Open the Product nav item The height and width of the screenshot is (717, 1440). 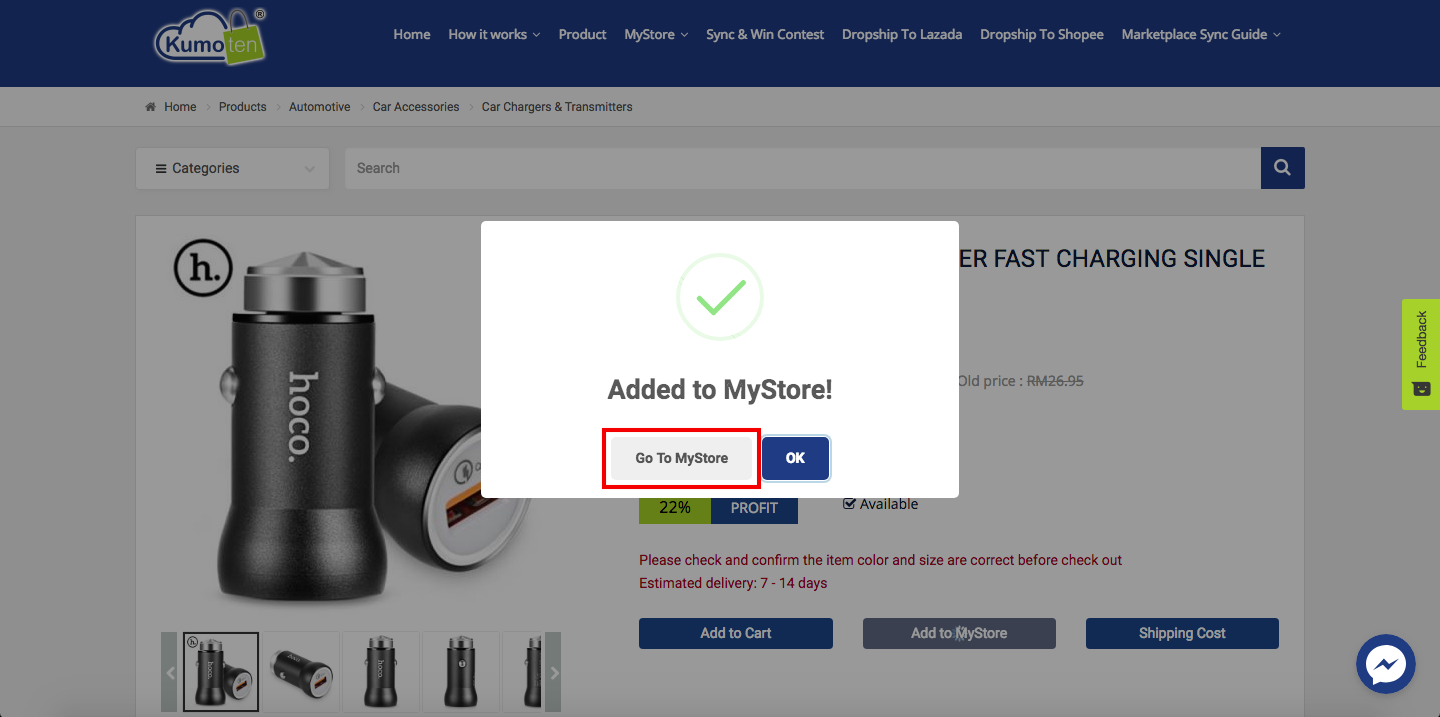tap(582, 34)
